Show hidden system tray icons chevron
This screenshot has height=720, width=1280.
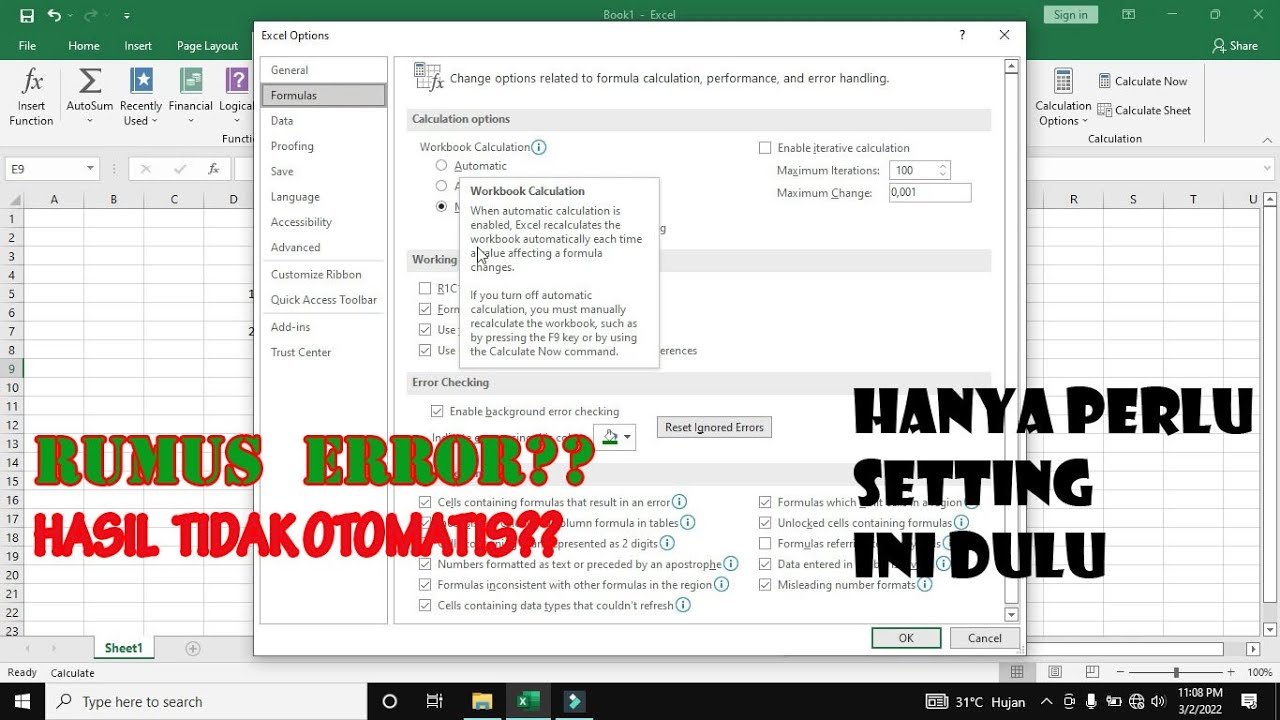pyautogui.click(x=1046, y=701)
